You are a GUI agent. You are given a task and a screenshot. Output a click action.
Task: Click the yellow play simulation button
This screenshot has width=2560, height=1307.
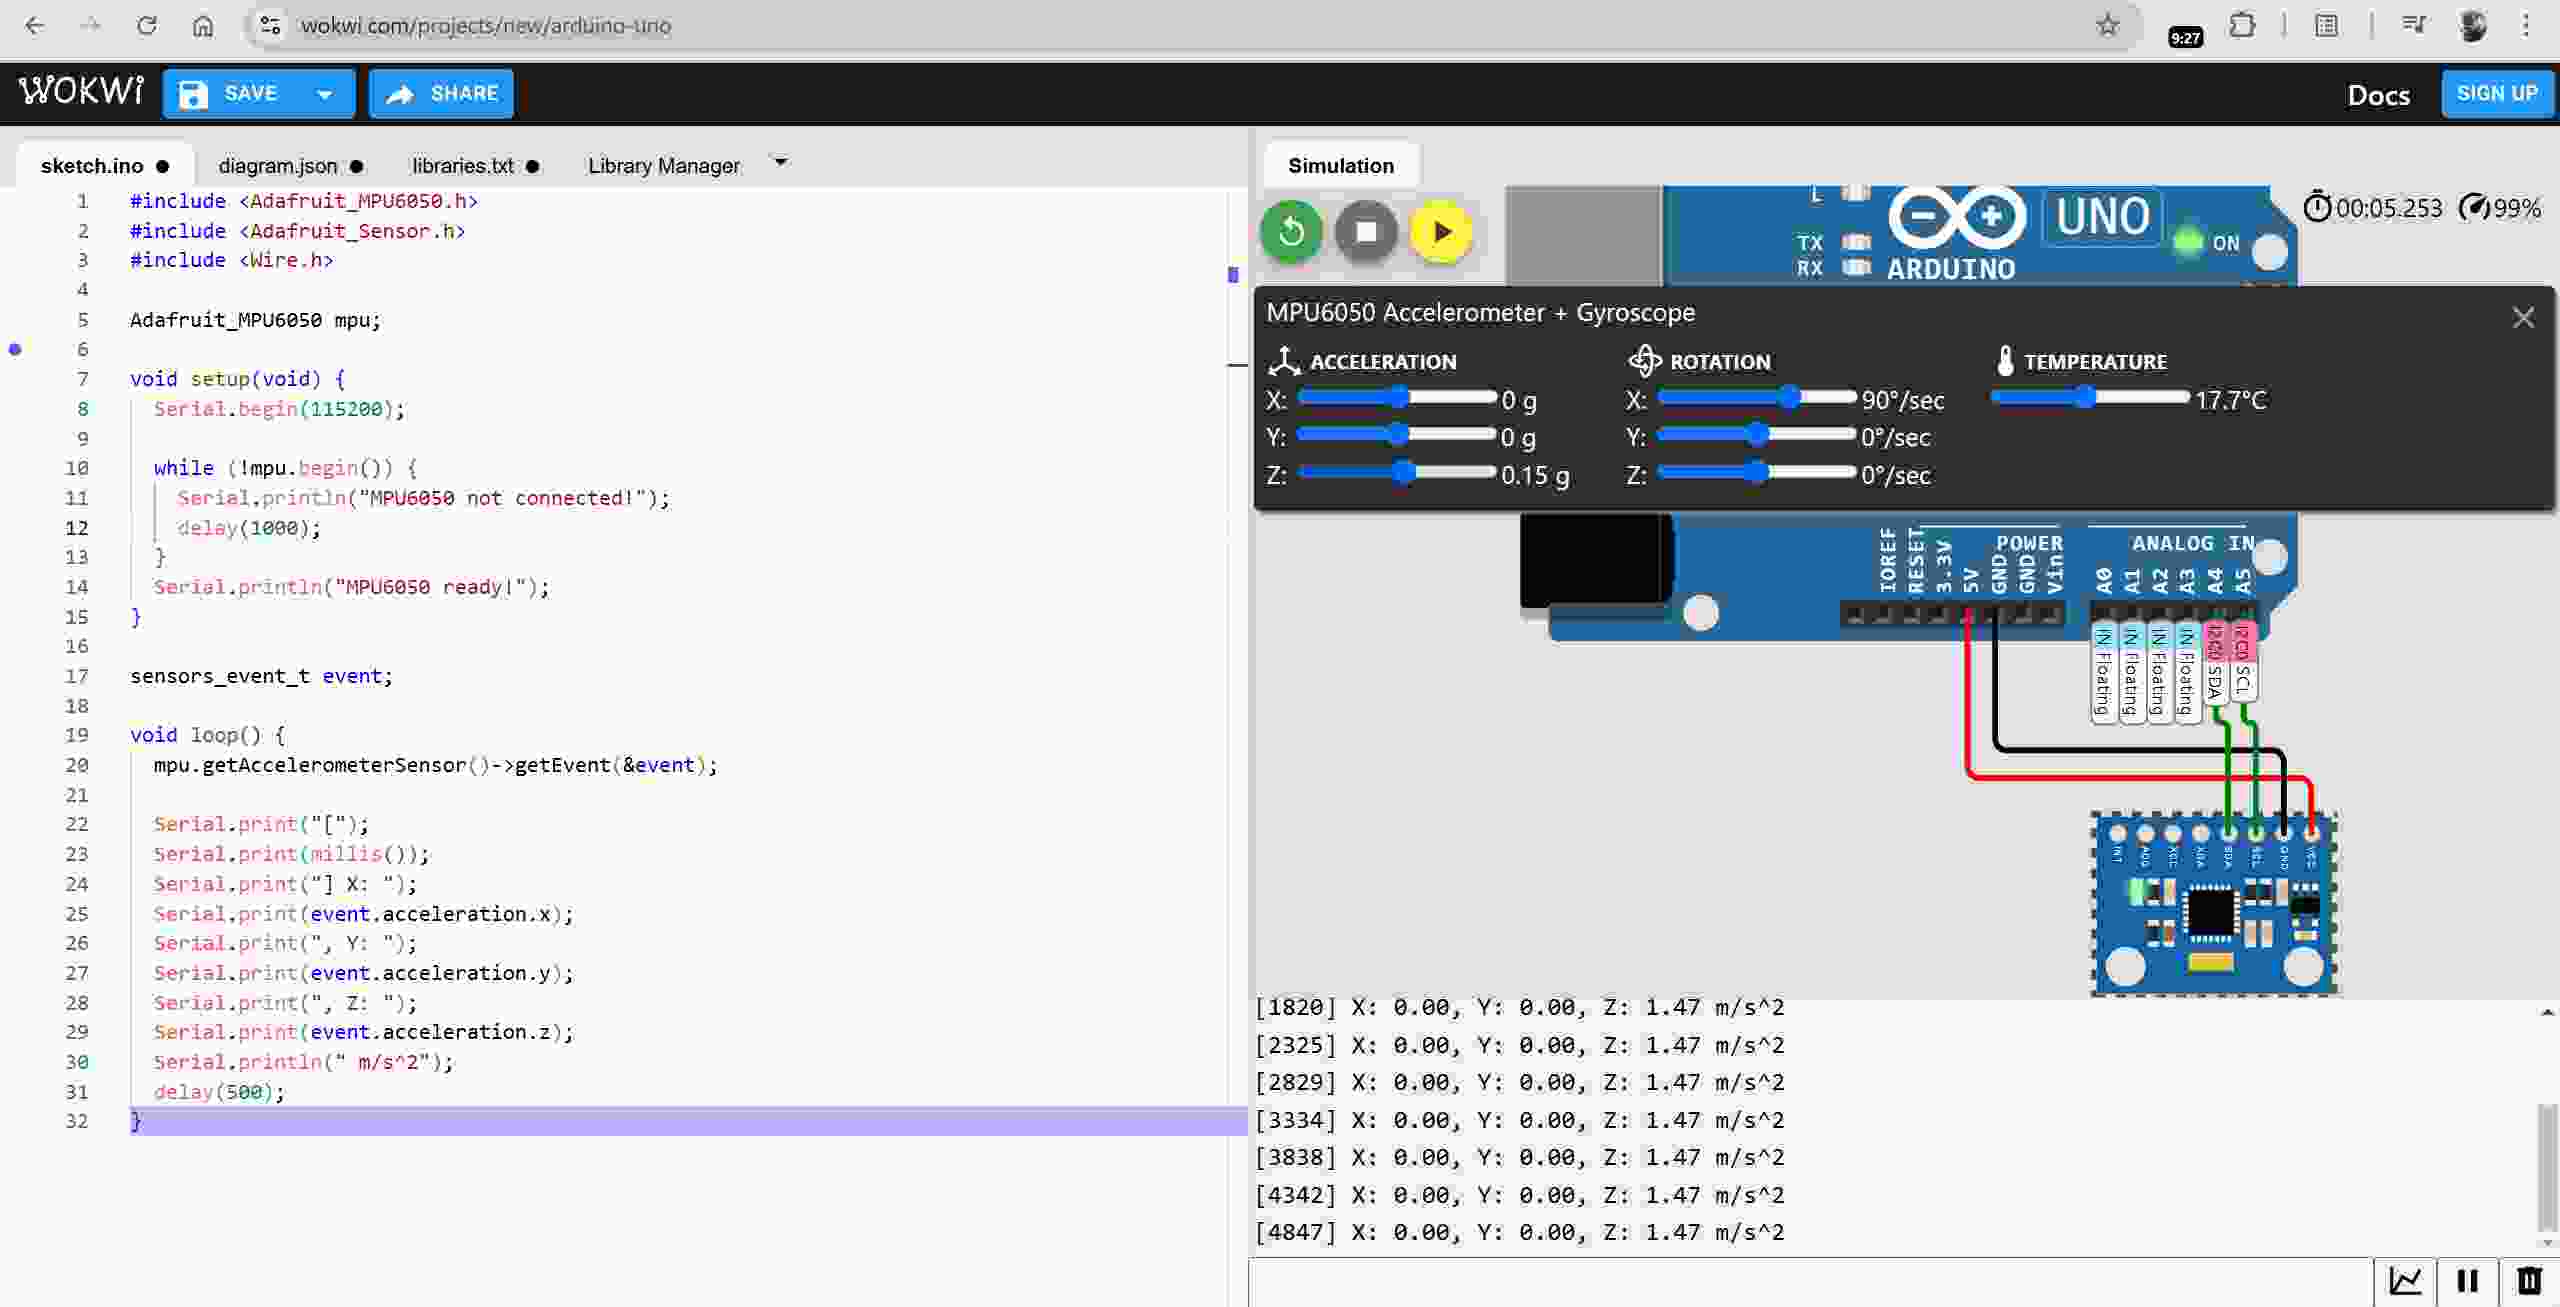click(x=1441, y=232)
